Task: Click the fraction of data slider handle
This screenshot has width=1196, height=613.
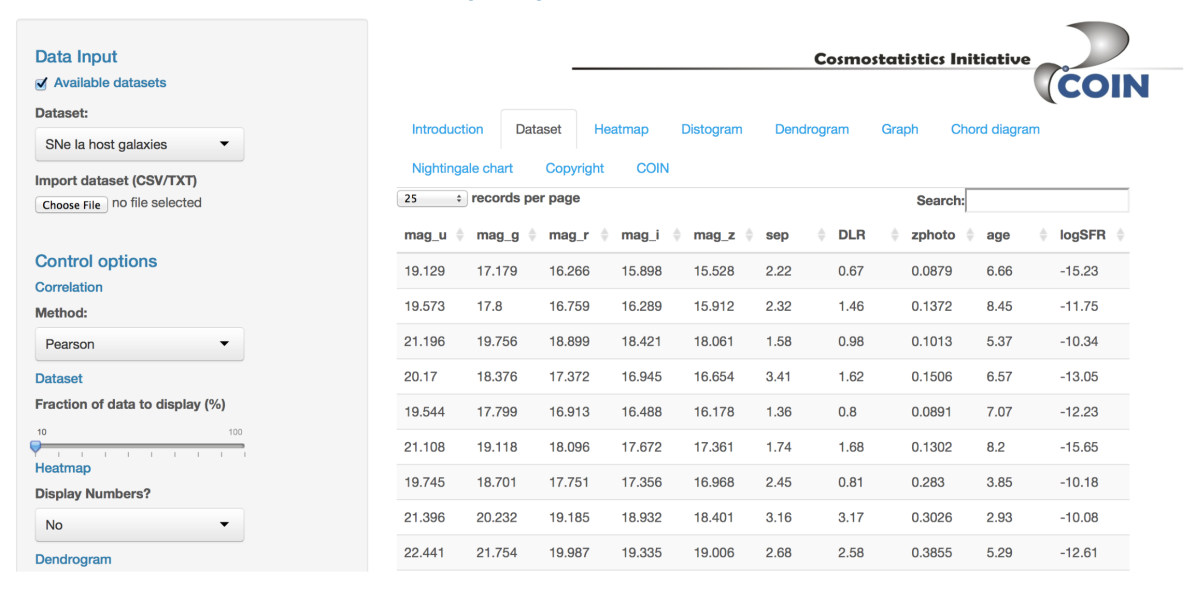Action: click(x=36, y=446)
